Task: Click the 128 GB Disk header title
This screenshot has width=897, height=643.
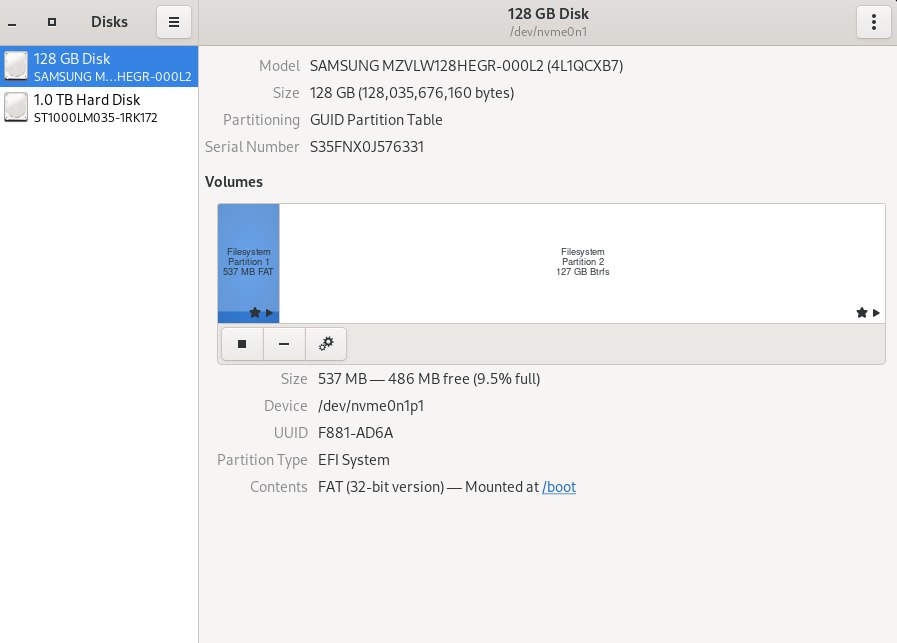Action: point(548,14)
